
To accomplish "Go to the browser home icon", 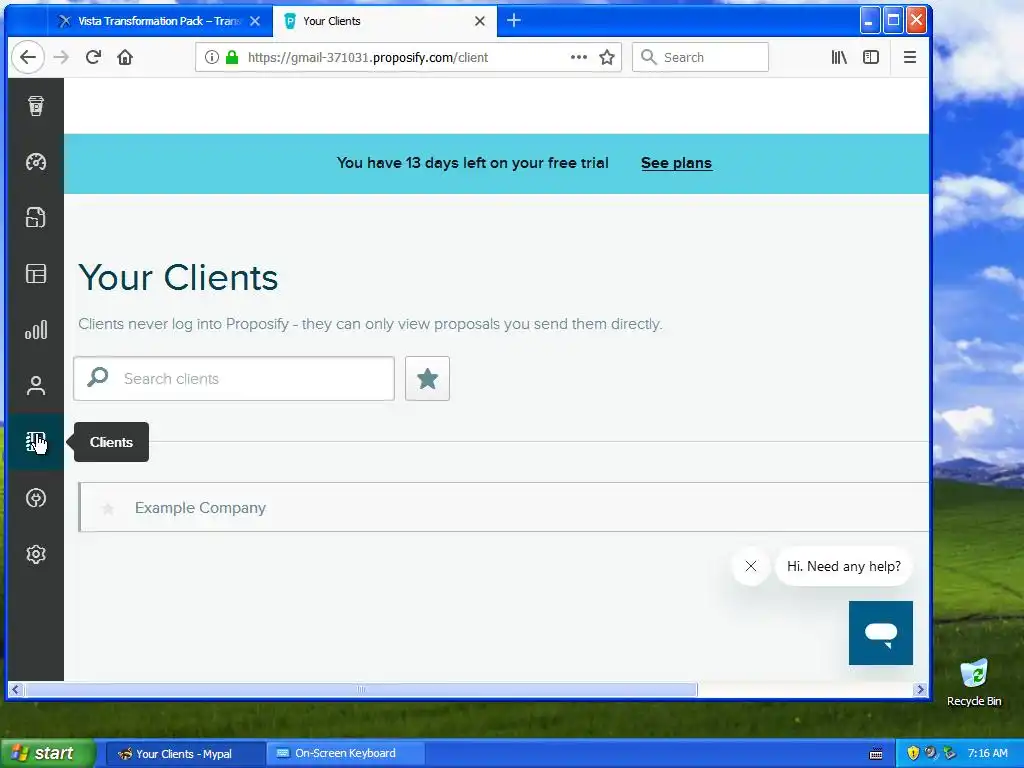I will click(x=125, y=57).
